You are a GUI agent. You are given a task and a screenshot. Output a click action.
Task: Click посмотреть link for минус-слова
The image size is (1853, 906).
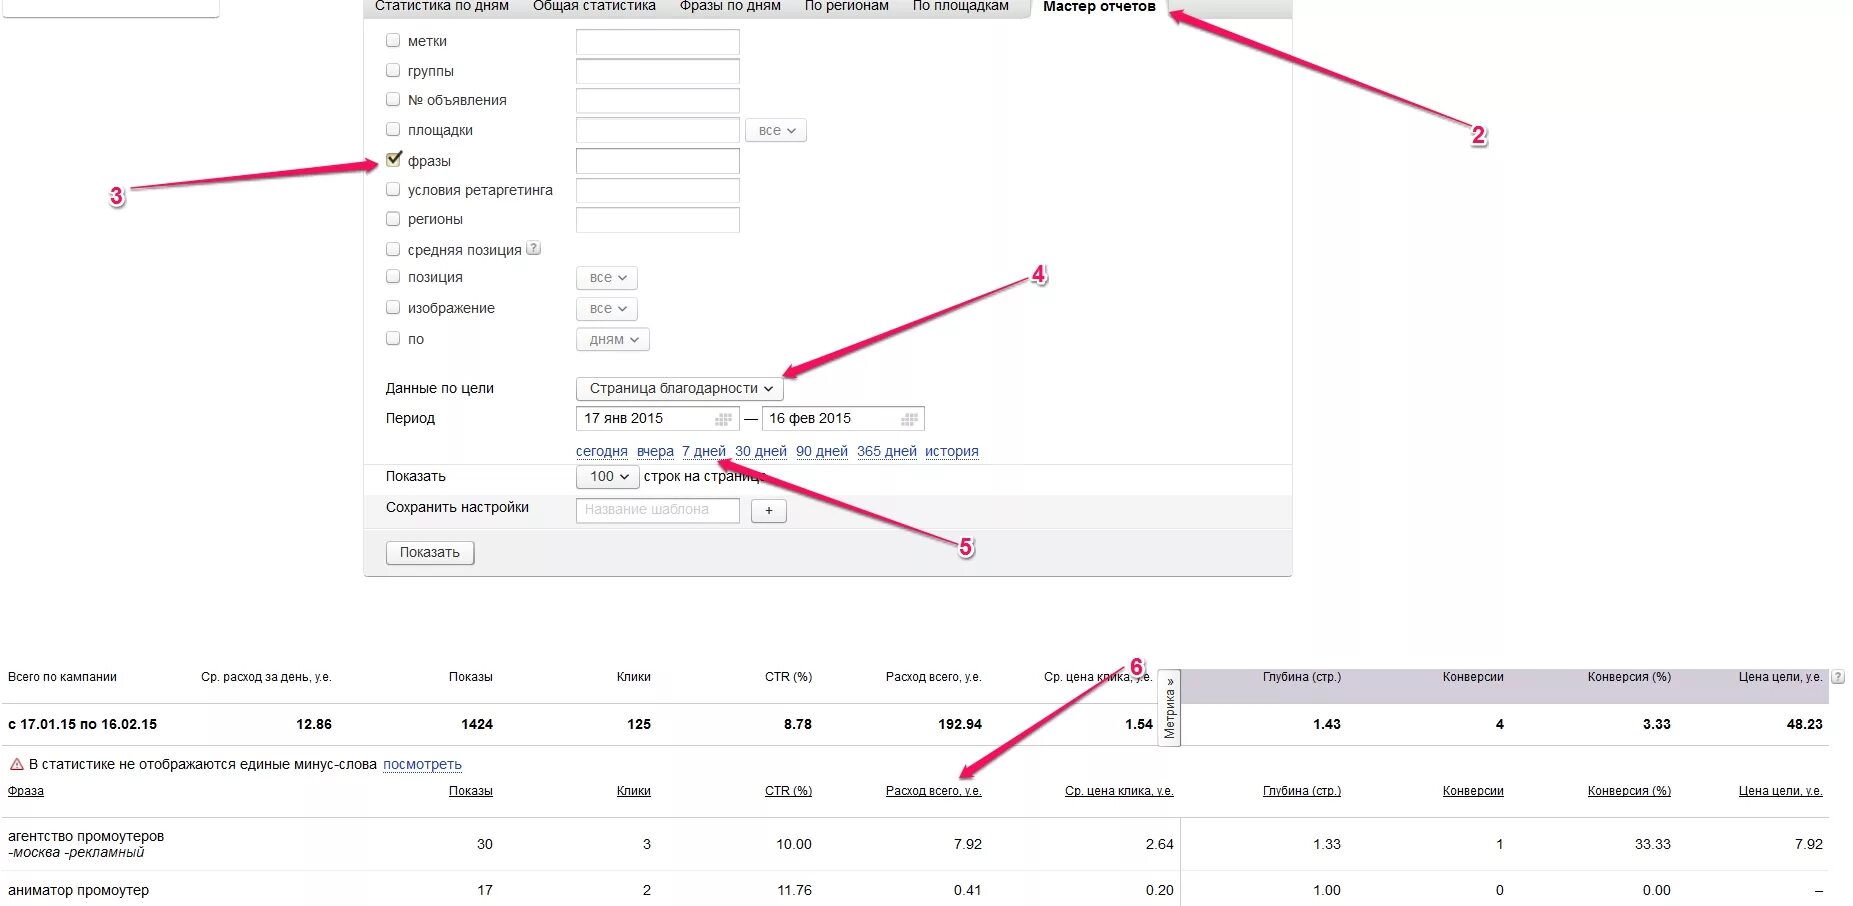click(x=422, y=765)
